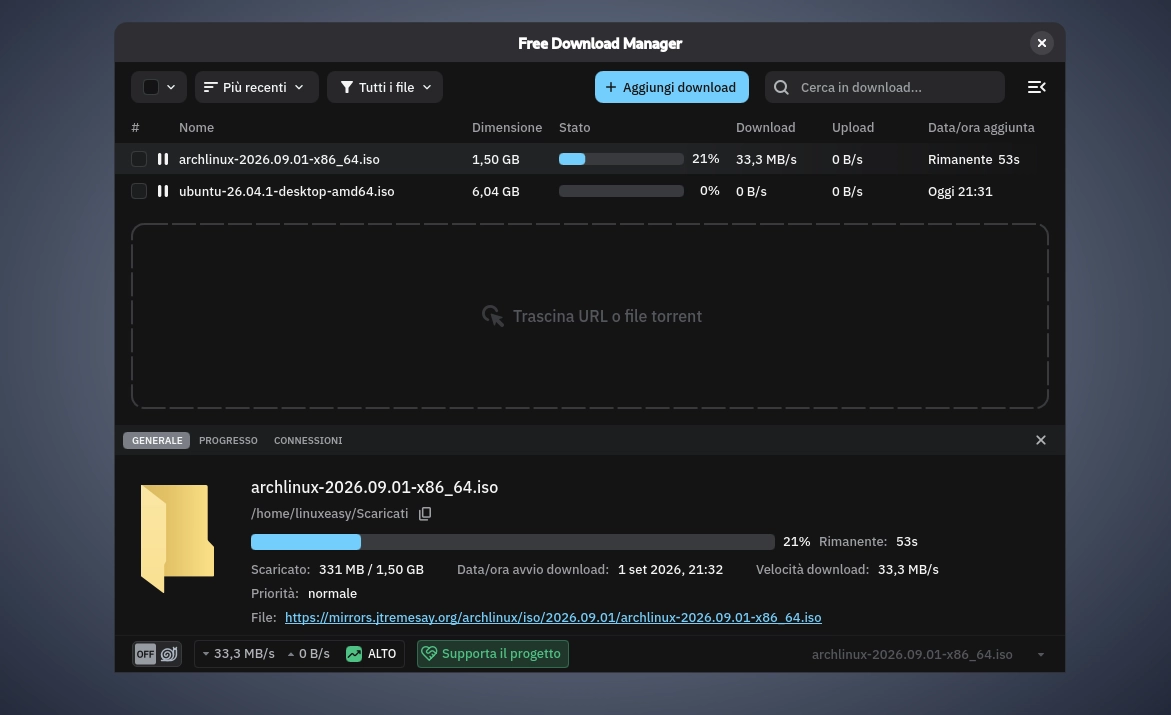Screen dimensions: 1171x715
Task: Switch to the CONNESSIONI tab
Action: click(308, 440)
